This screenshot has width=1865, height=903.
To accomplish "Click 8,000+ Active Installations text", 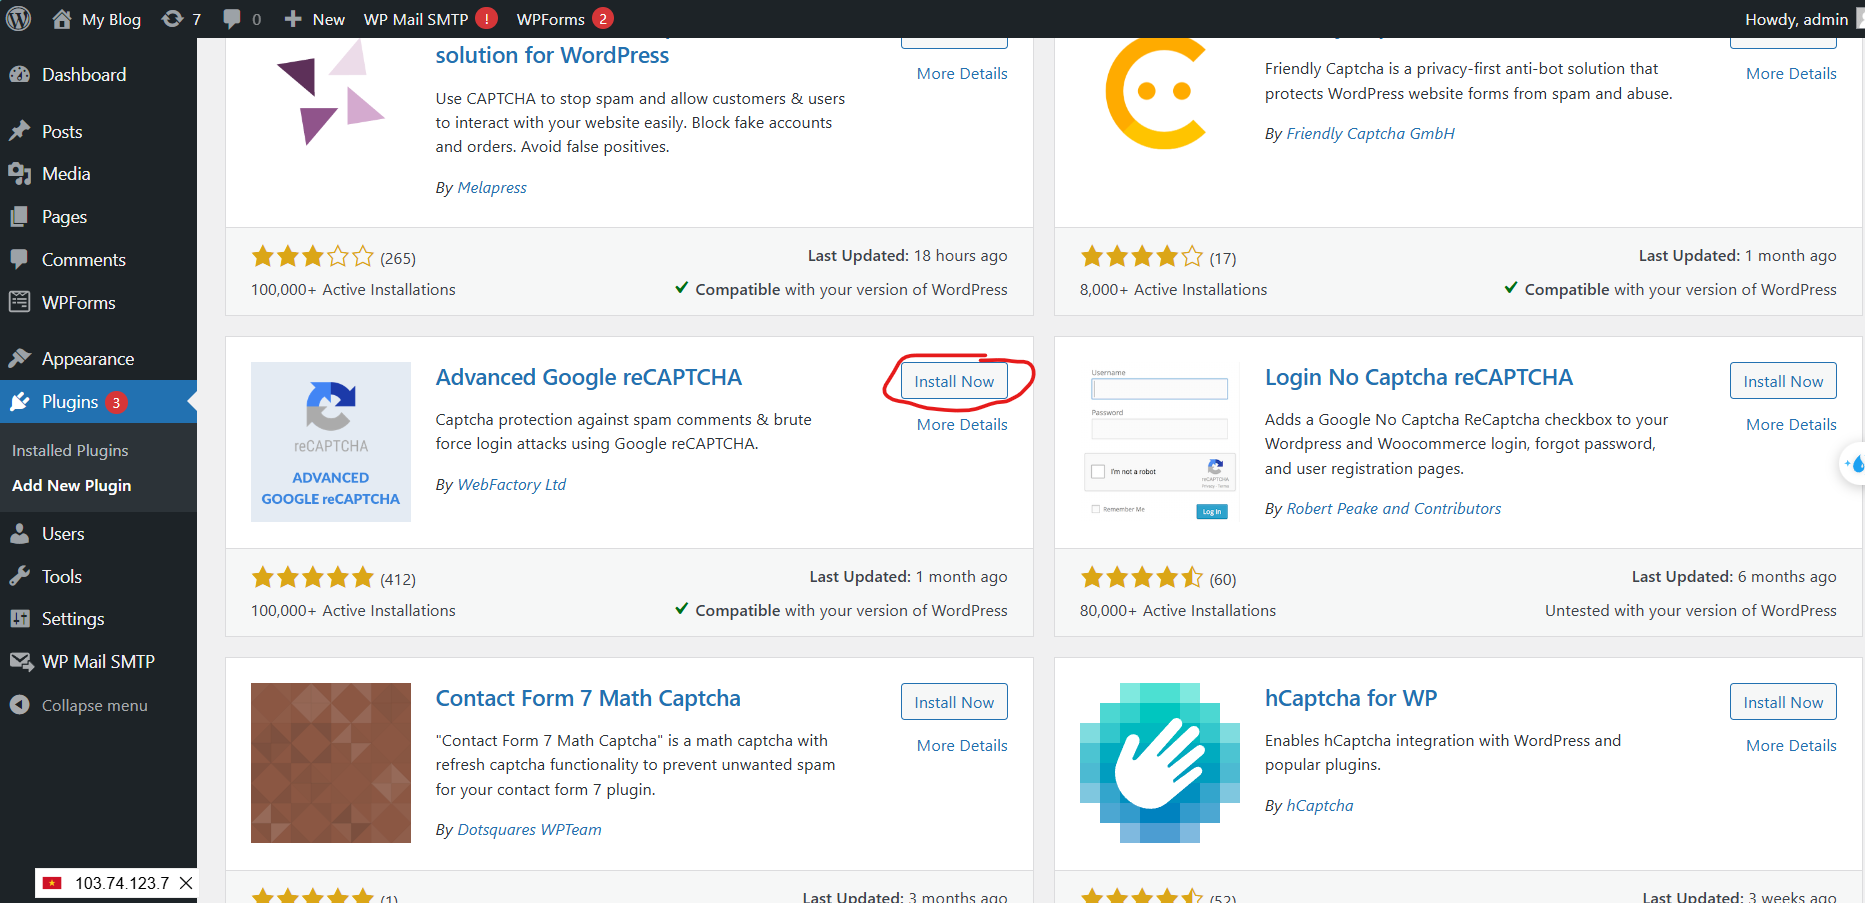I will coord(1173,290).
